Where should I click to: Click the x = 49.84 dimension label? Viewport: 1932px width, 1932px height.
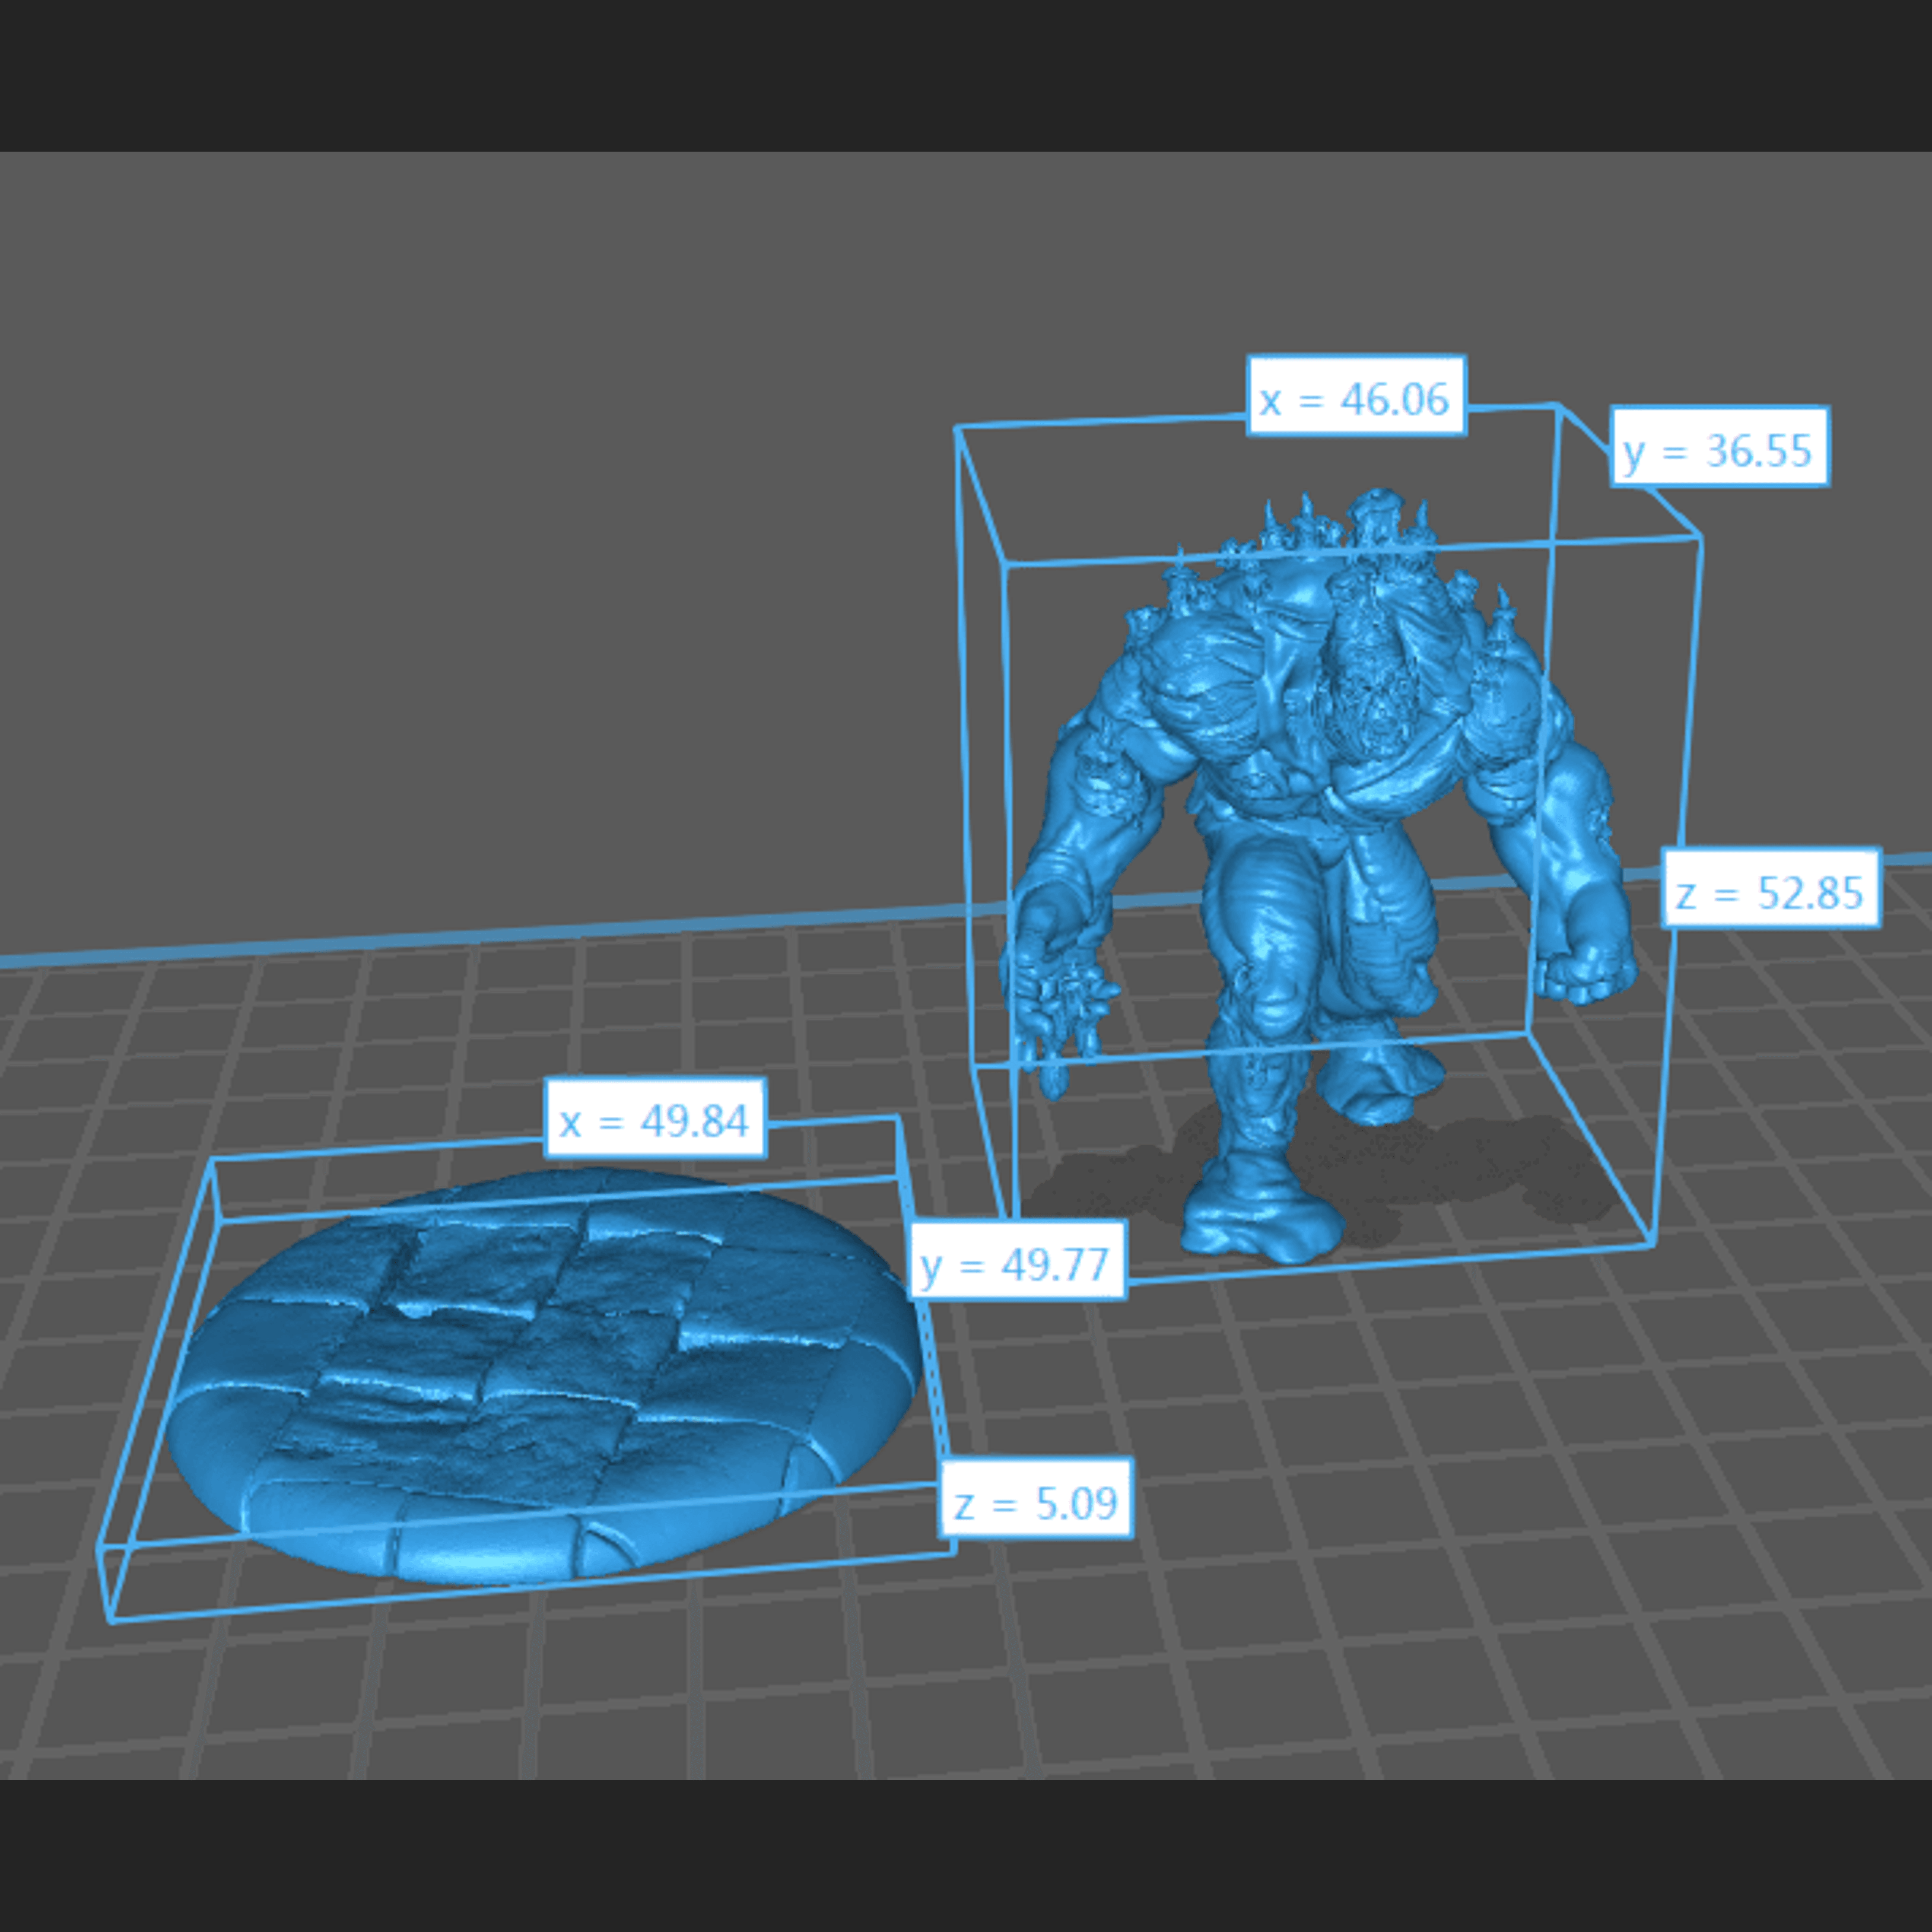pos(655,1117)
